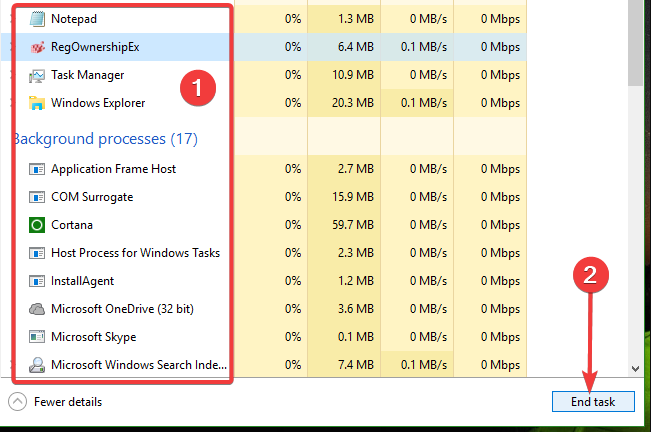
Task: Click Microsoft Skype's 0.1 MB memory value
Action: click(356, 337)
